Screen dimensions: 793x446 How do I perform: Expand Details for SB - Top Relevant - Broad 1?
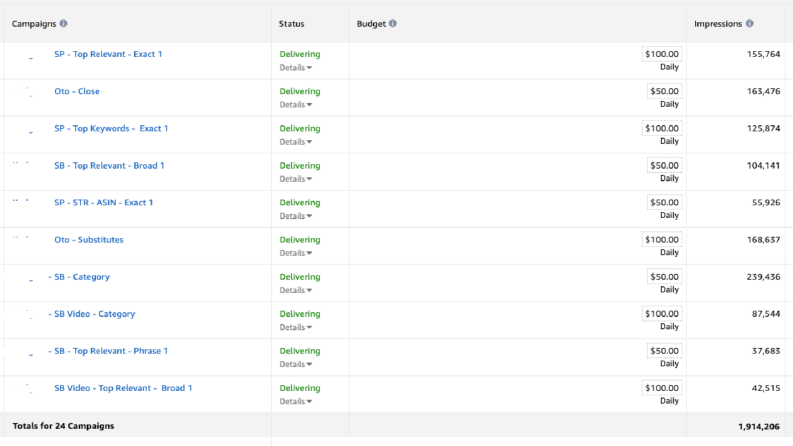coord(296,179)
